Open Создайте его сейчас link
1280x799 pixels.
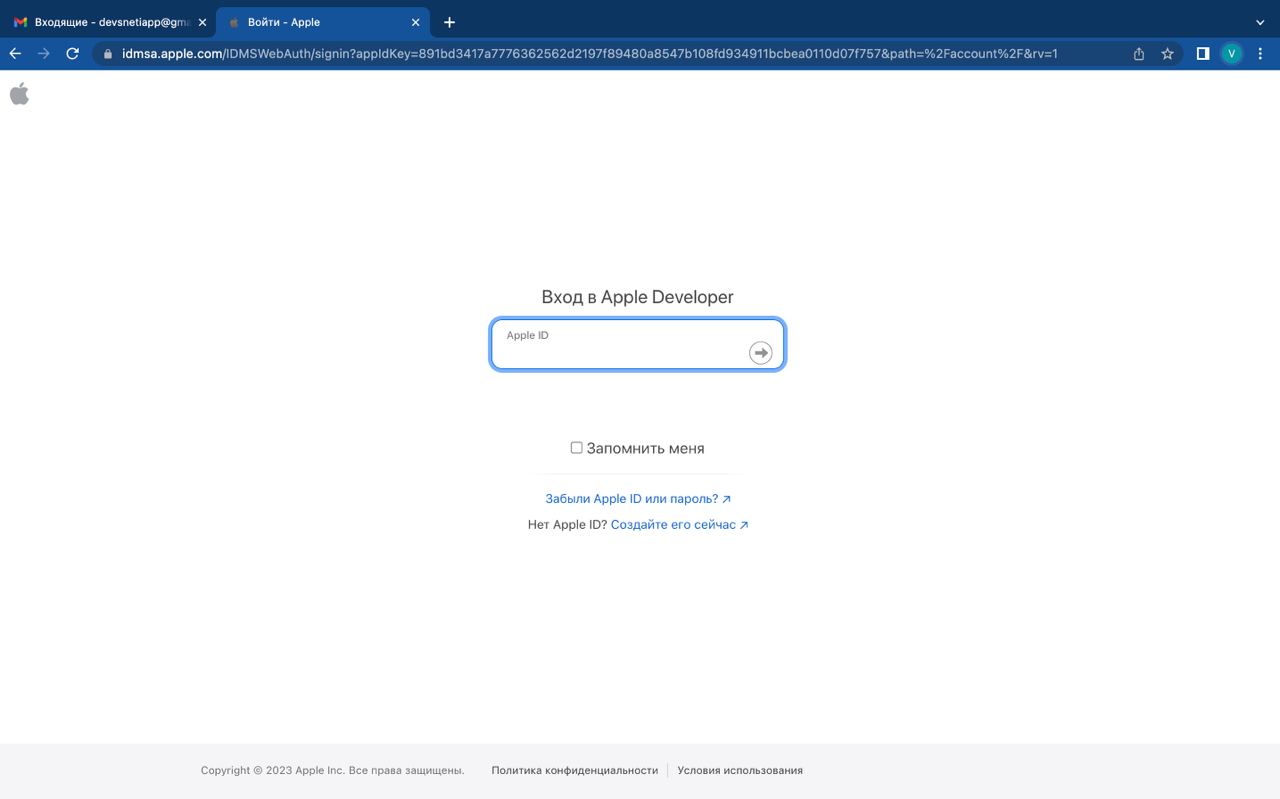pyautogui.click(x=679, y=524)
